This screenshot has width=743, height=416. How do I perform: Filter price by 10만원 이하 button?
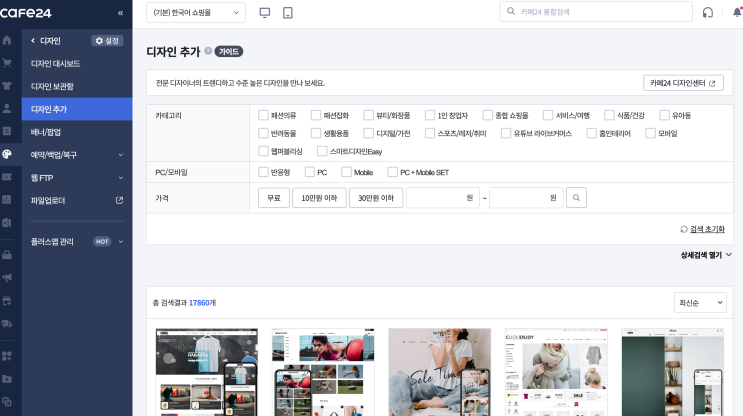(x=319, y=198)
